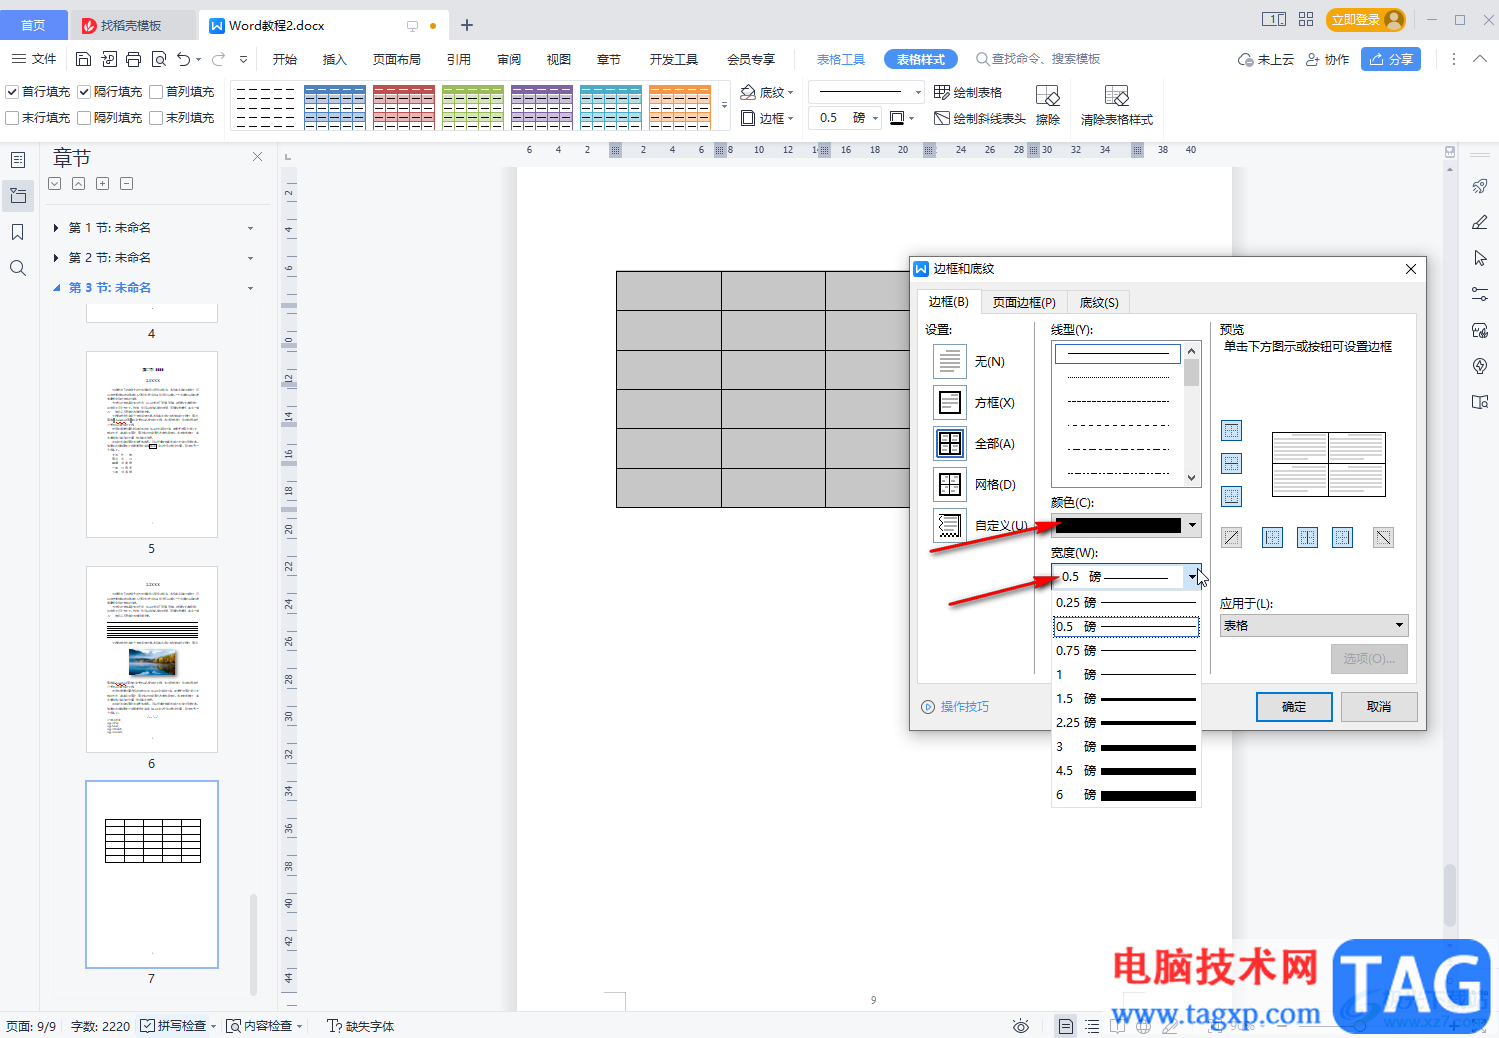
Task: Pick the Box (方框) border setting icon
Action: [x=949, y=402]
